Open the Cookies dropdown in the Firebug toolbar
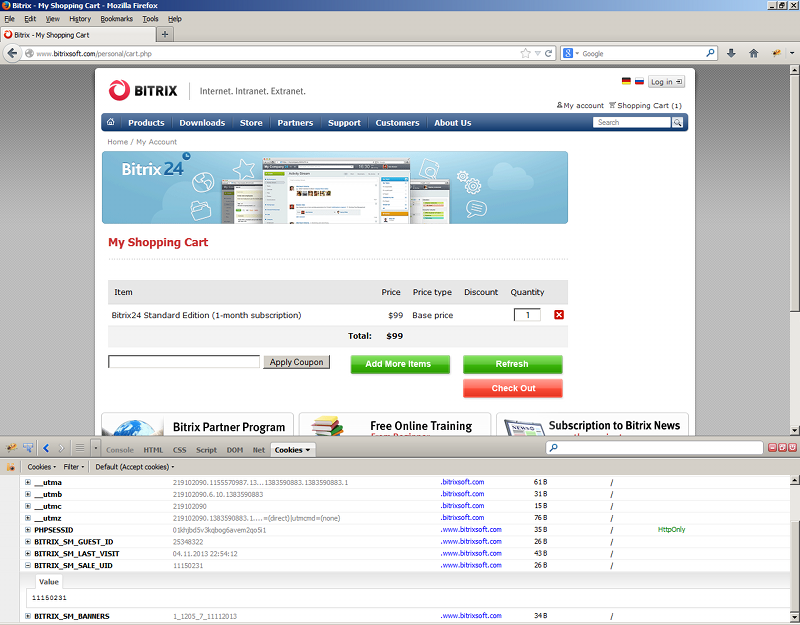The width and height of the screenshot is (800, 625). [41, 467]
